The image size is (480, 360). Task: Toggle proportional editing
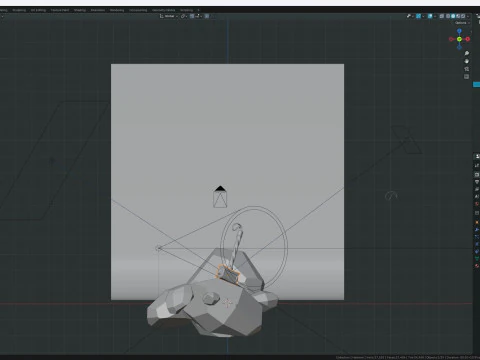[207, 16]
